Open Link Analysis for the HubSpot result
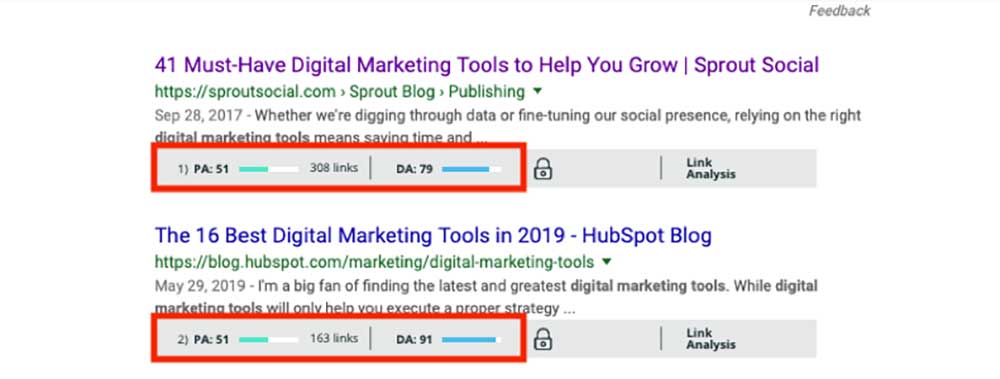This screenshot has width=1000, height=379. pos(710,339)
